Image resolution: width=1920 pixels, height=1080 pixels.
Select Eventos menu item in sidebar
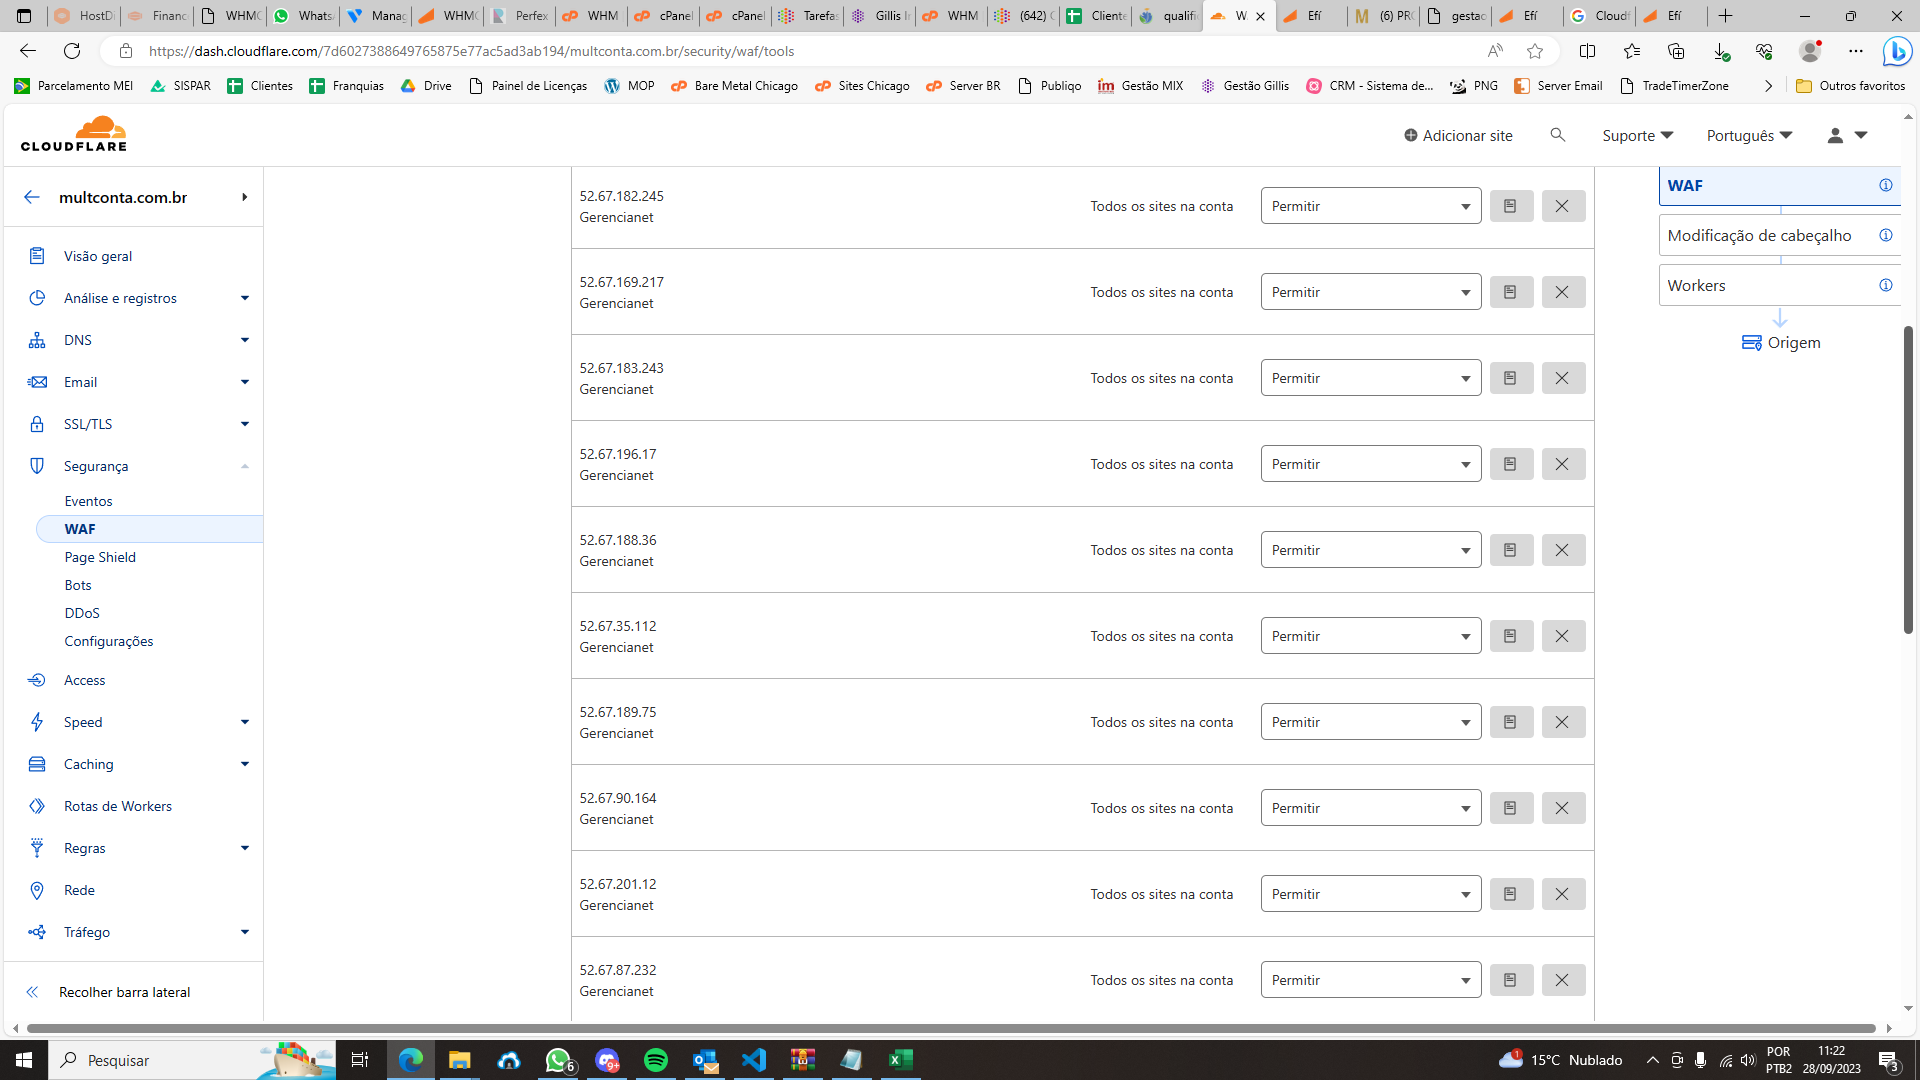(x=88, y=500)
